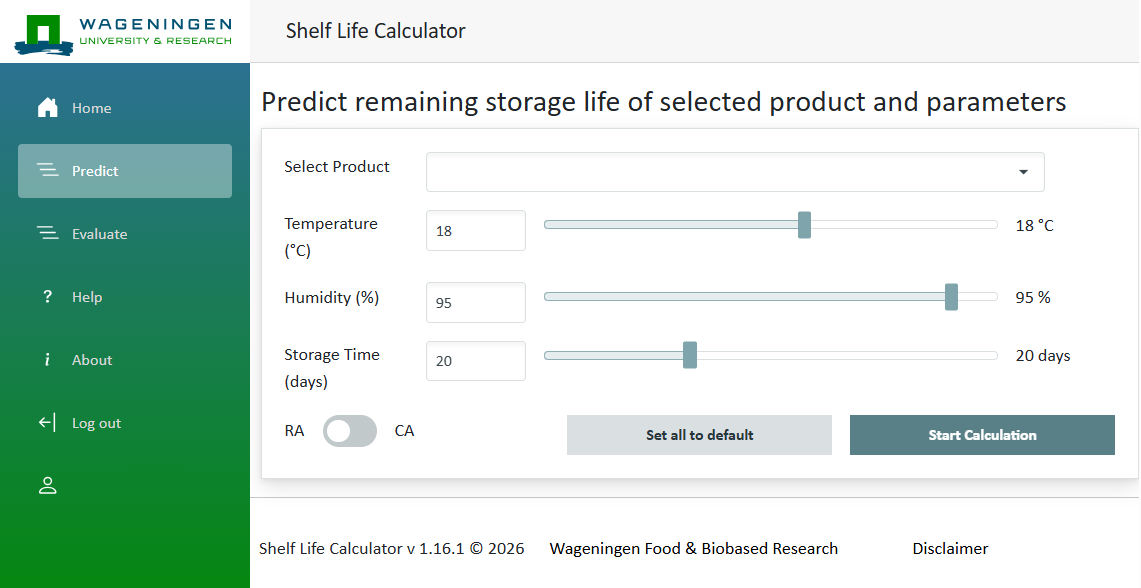Toggle the RA/CA storage switch
The image size is (1141, 588).
pos(350,431)
